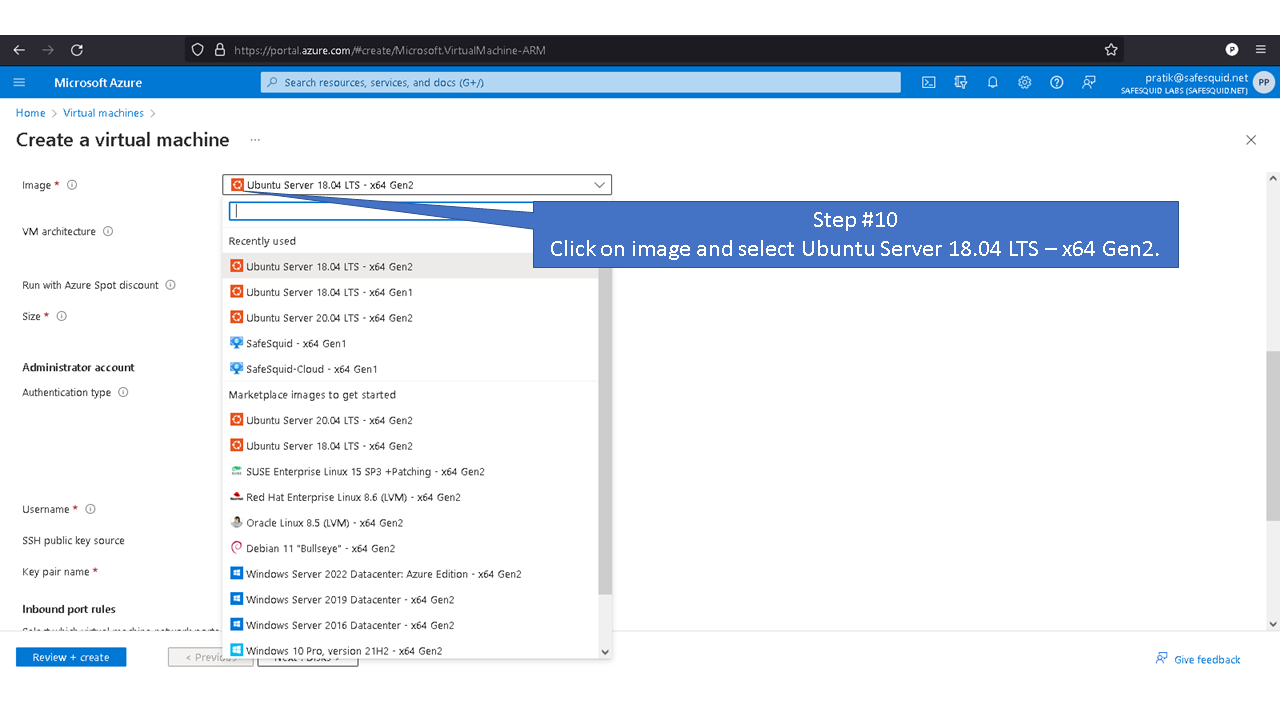Open the Notifications bell
Viewport: 1280px width, 720px height.
click(x=993, y=82)
